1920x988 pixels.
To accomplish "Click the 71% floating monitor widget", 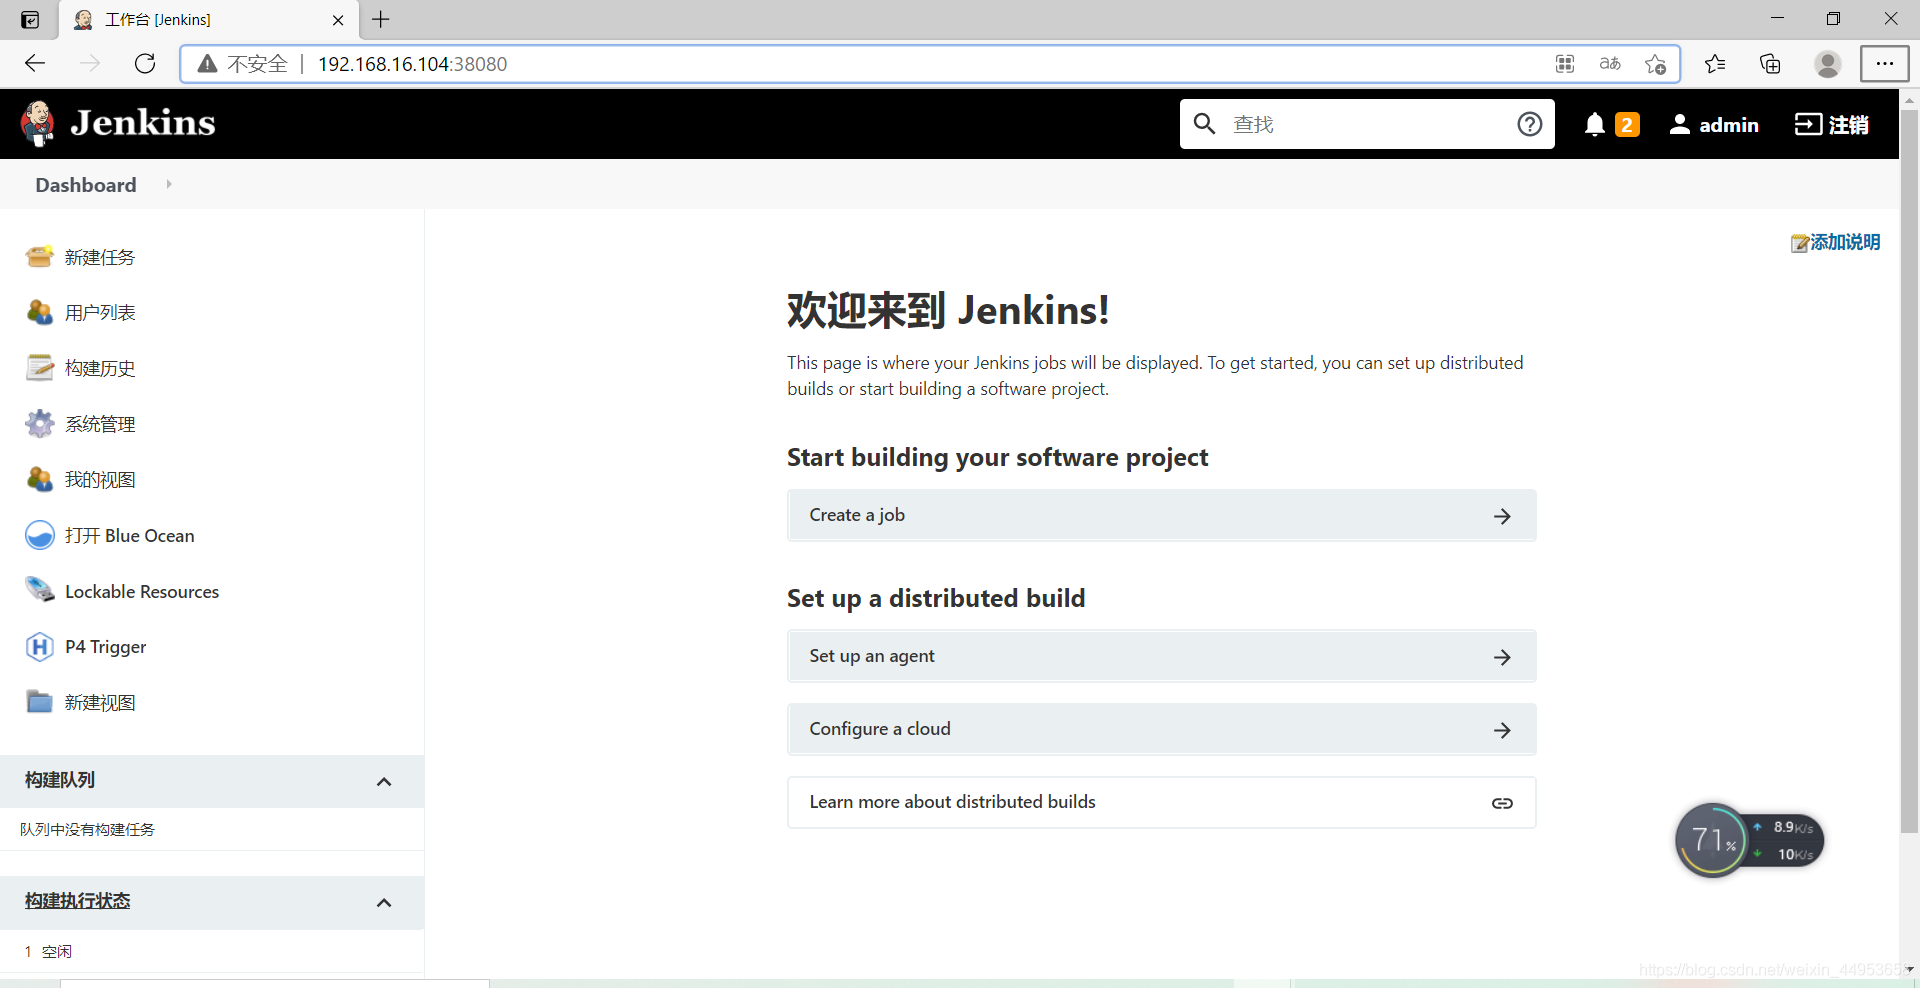I will [1748, 840].
